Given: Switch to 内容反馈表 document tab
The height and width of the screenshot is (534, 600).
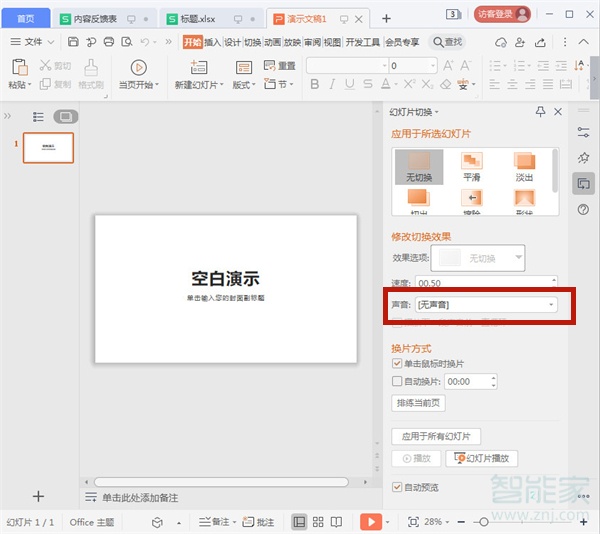Looking at the screenshot, I should pyautogui.click(x=104, y=18).
